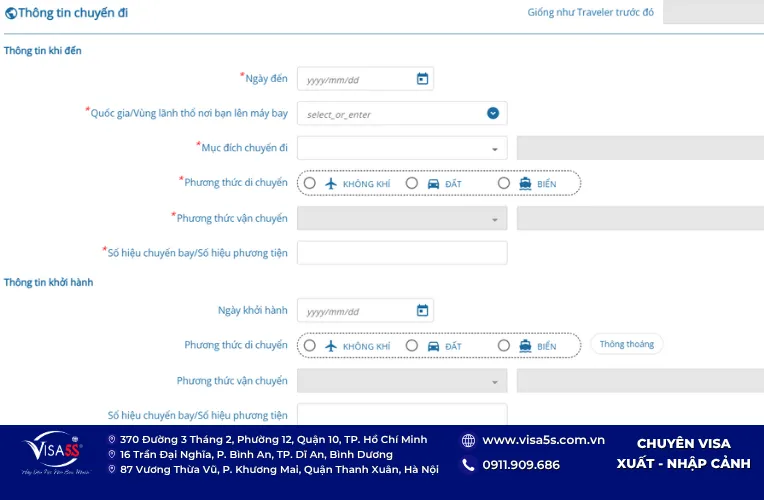Open departure Phương thức vận chuyển dropdown
Viewport: 764px width, 500px height.
click(x=402, y=381)
